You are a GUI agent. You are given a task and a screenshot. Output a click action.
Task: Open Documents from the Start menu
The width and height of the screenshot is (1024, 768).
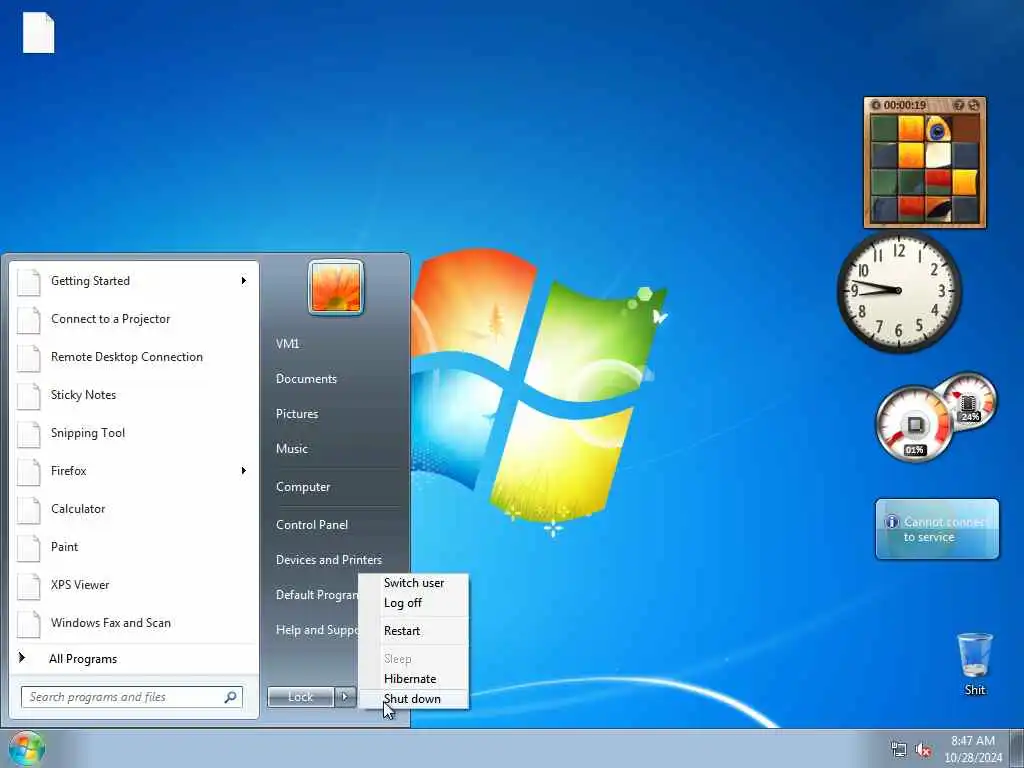coord(306,379)
